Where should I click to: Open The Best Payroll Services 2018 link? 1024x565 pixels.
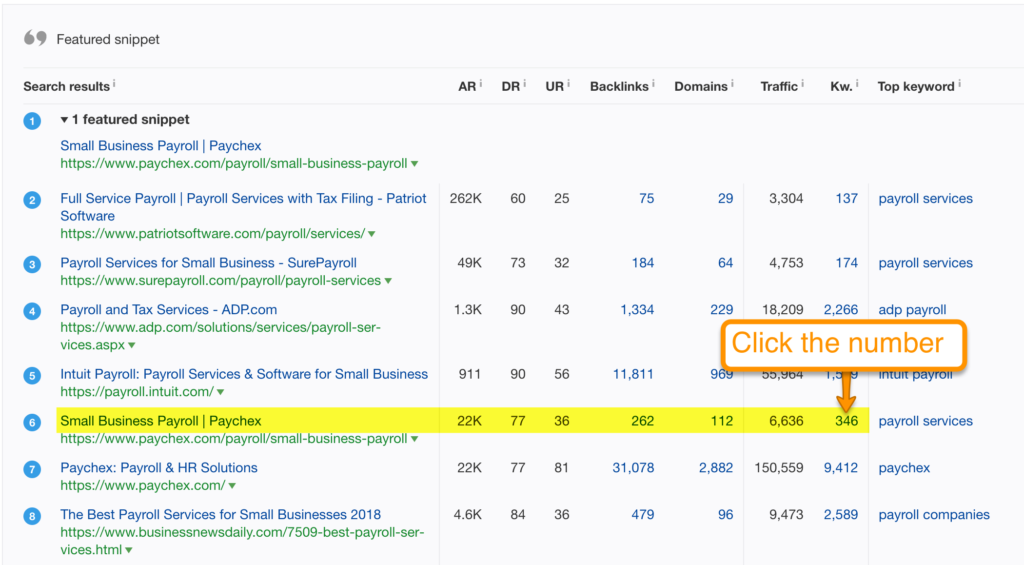tap(220, 515)
